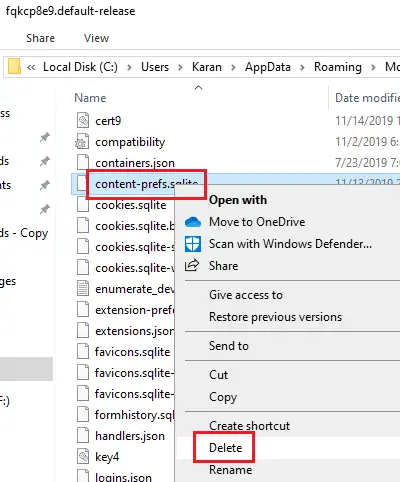Viewport: 400px width, 482px height.
Task: Click the extensions.json file icon
Action: [x=83, y=330]
